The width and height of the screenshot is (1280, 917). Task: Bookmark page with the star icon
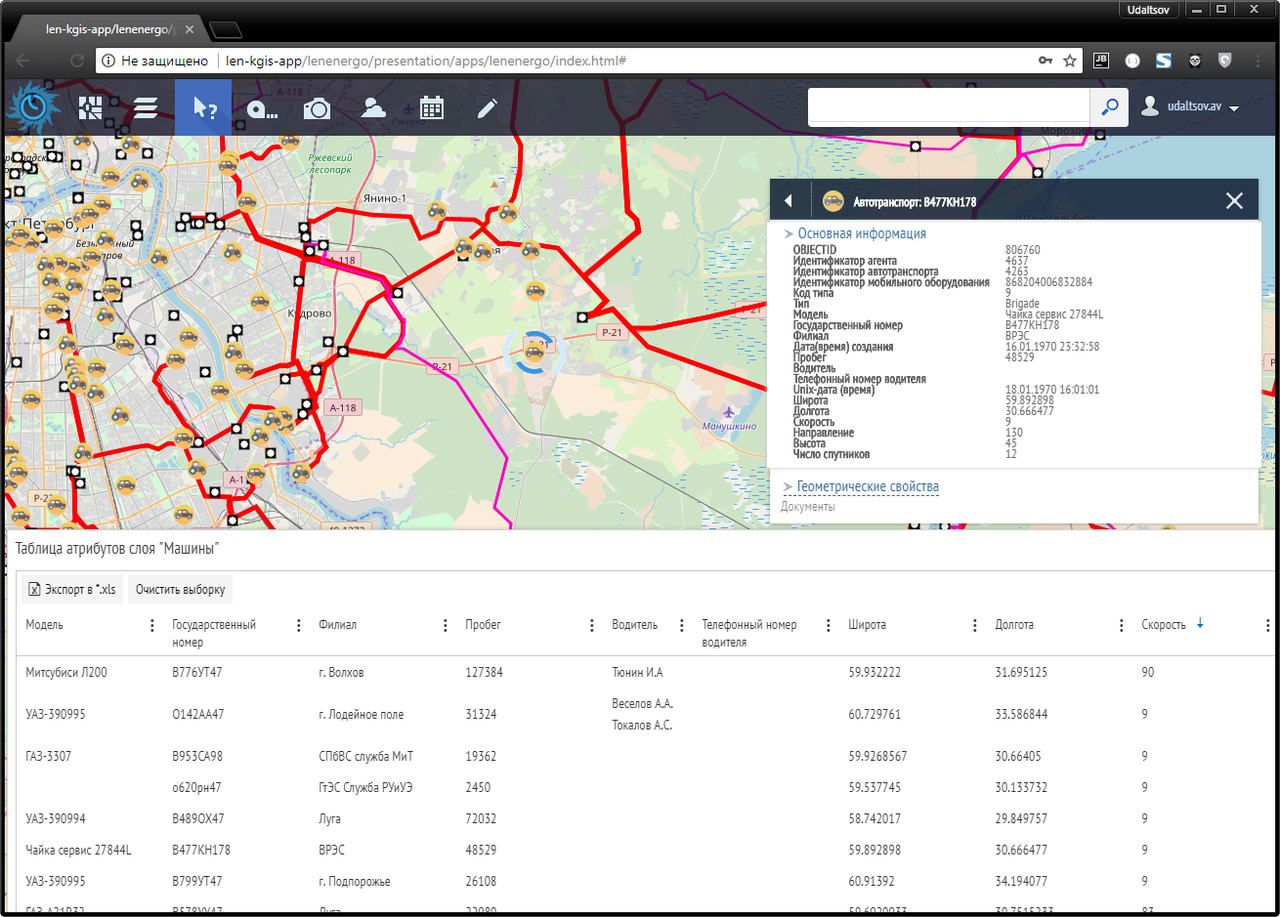[1069, 60]
